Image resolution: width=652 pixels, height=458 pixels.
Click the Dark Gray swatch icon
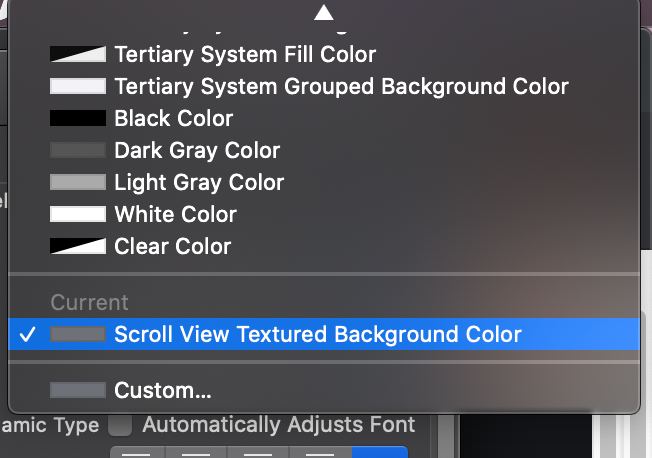point(78,150)
